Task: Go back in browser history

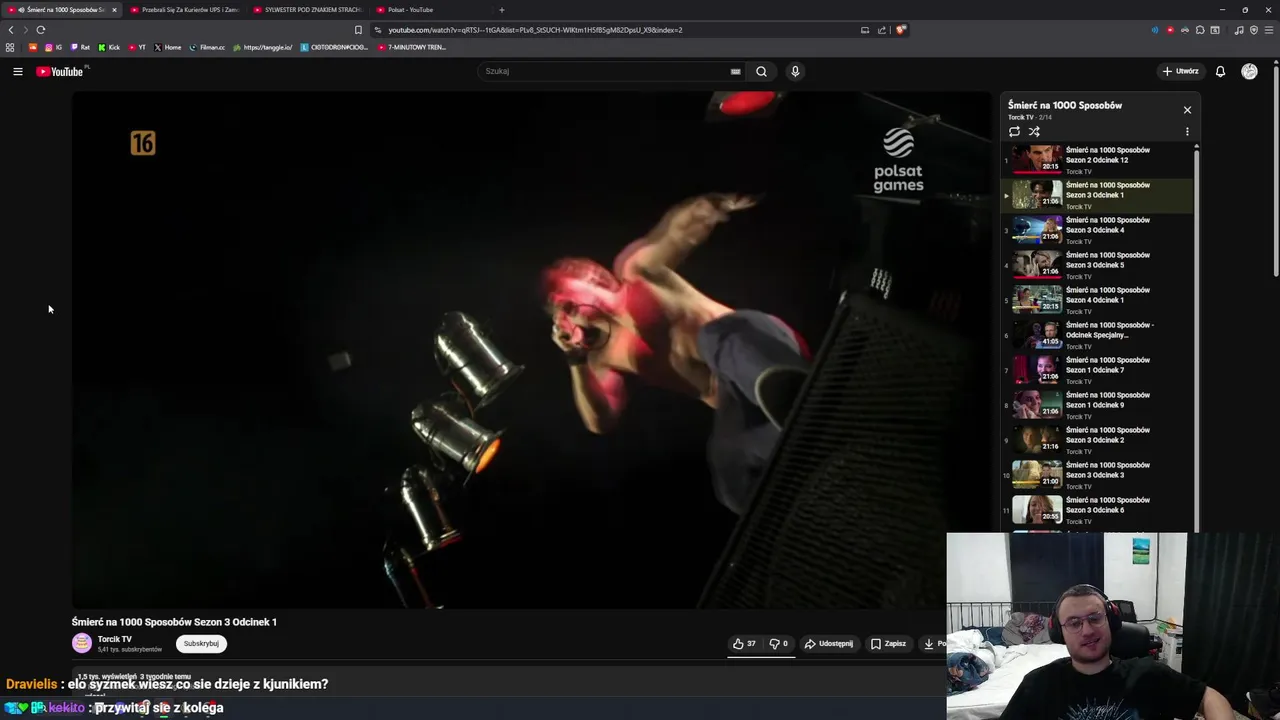Action: (x=11, y=30)
